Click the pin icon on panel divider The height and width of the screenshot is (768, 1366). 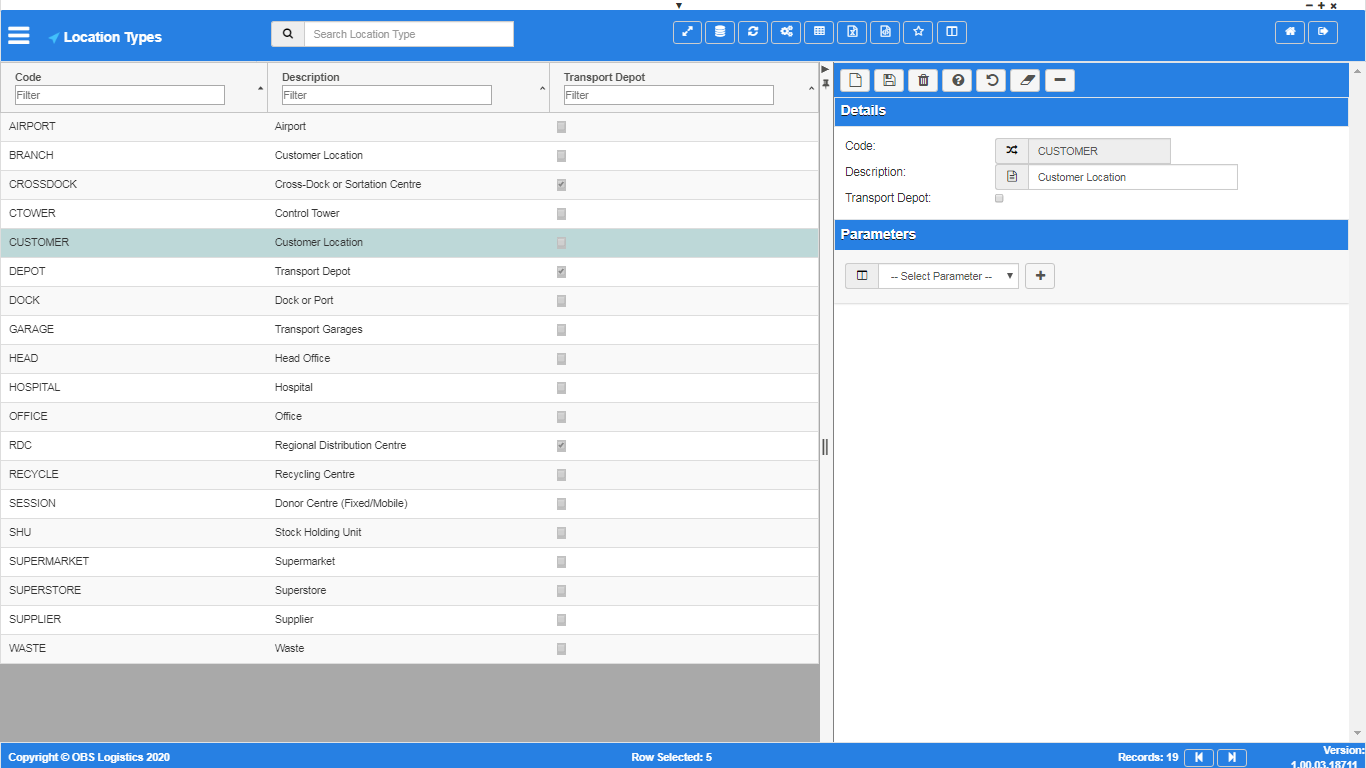click(826, 83)
